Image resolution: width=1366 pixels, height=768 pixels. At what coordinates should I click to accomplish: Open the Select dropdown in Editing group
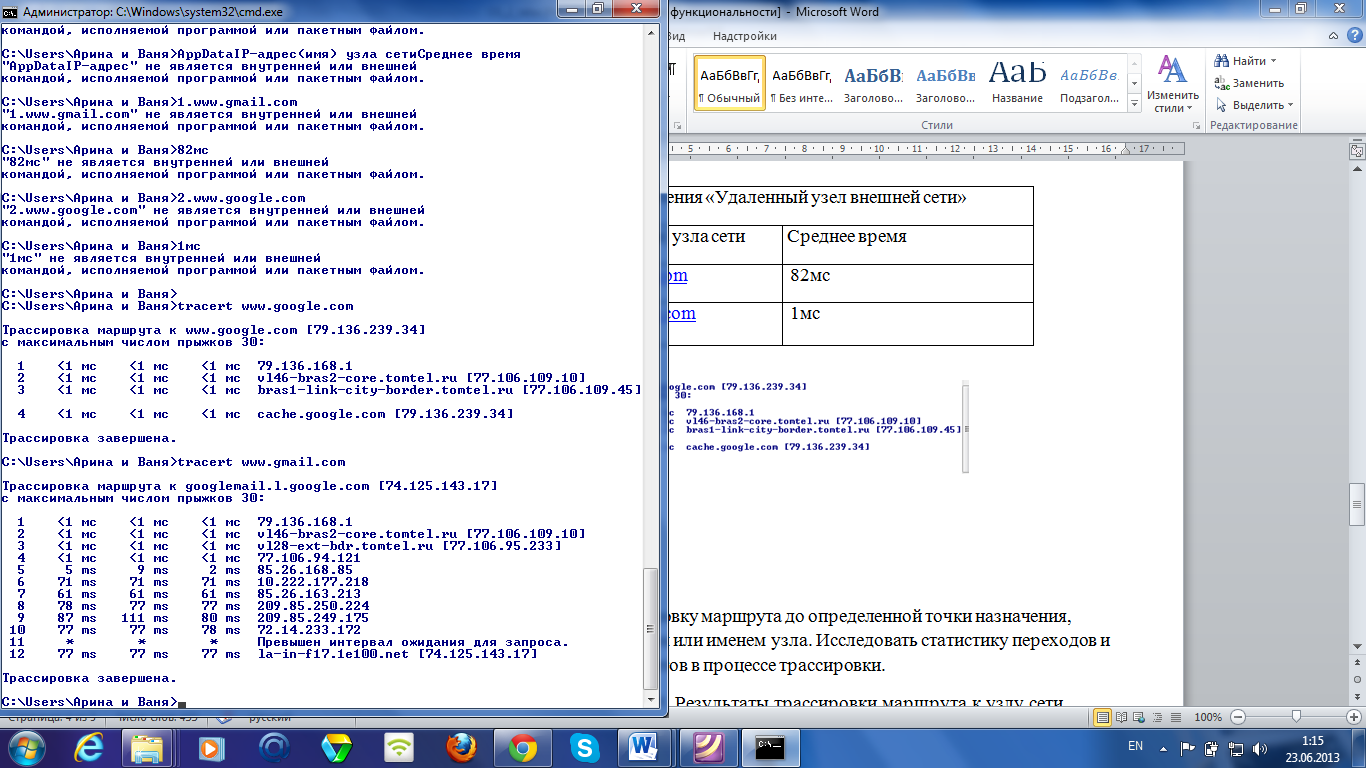point(1253,105)
